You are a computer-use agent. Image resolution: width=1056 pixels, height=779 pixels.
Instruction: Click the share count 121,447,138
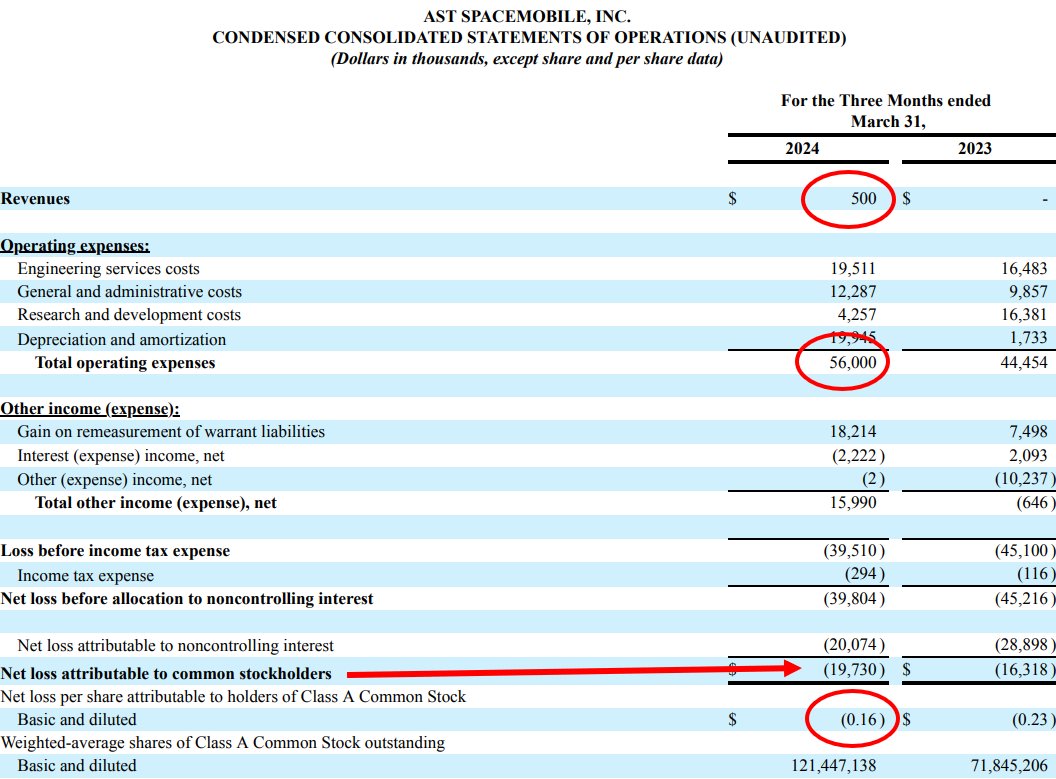[x=834, y=766]
